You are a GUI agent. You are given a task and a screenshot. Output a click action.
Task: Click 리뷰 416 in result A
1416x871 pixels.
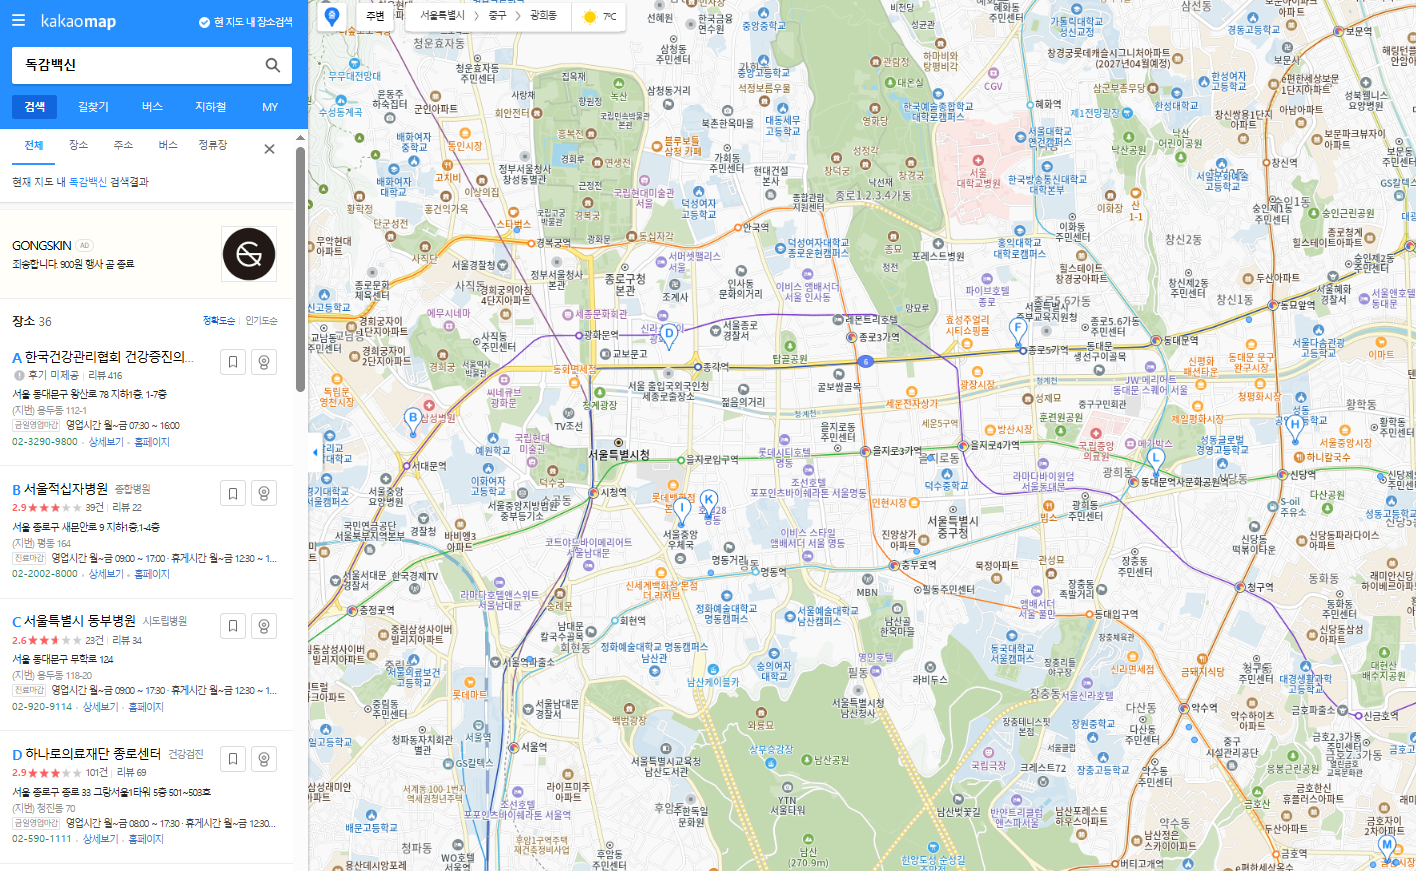[x=105, y=375]
